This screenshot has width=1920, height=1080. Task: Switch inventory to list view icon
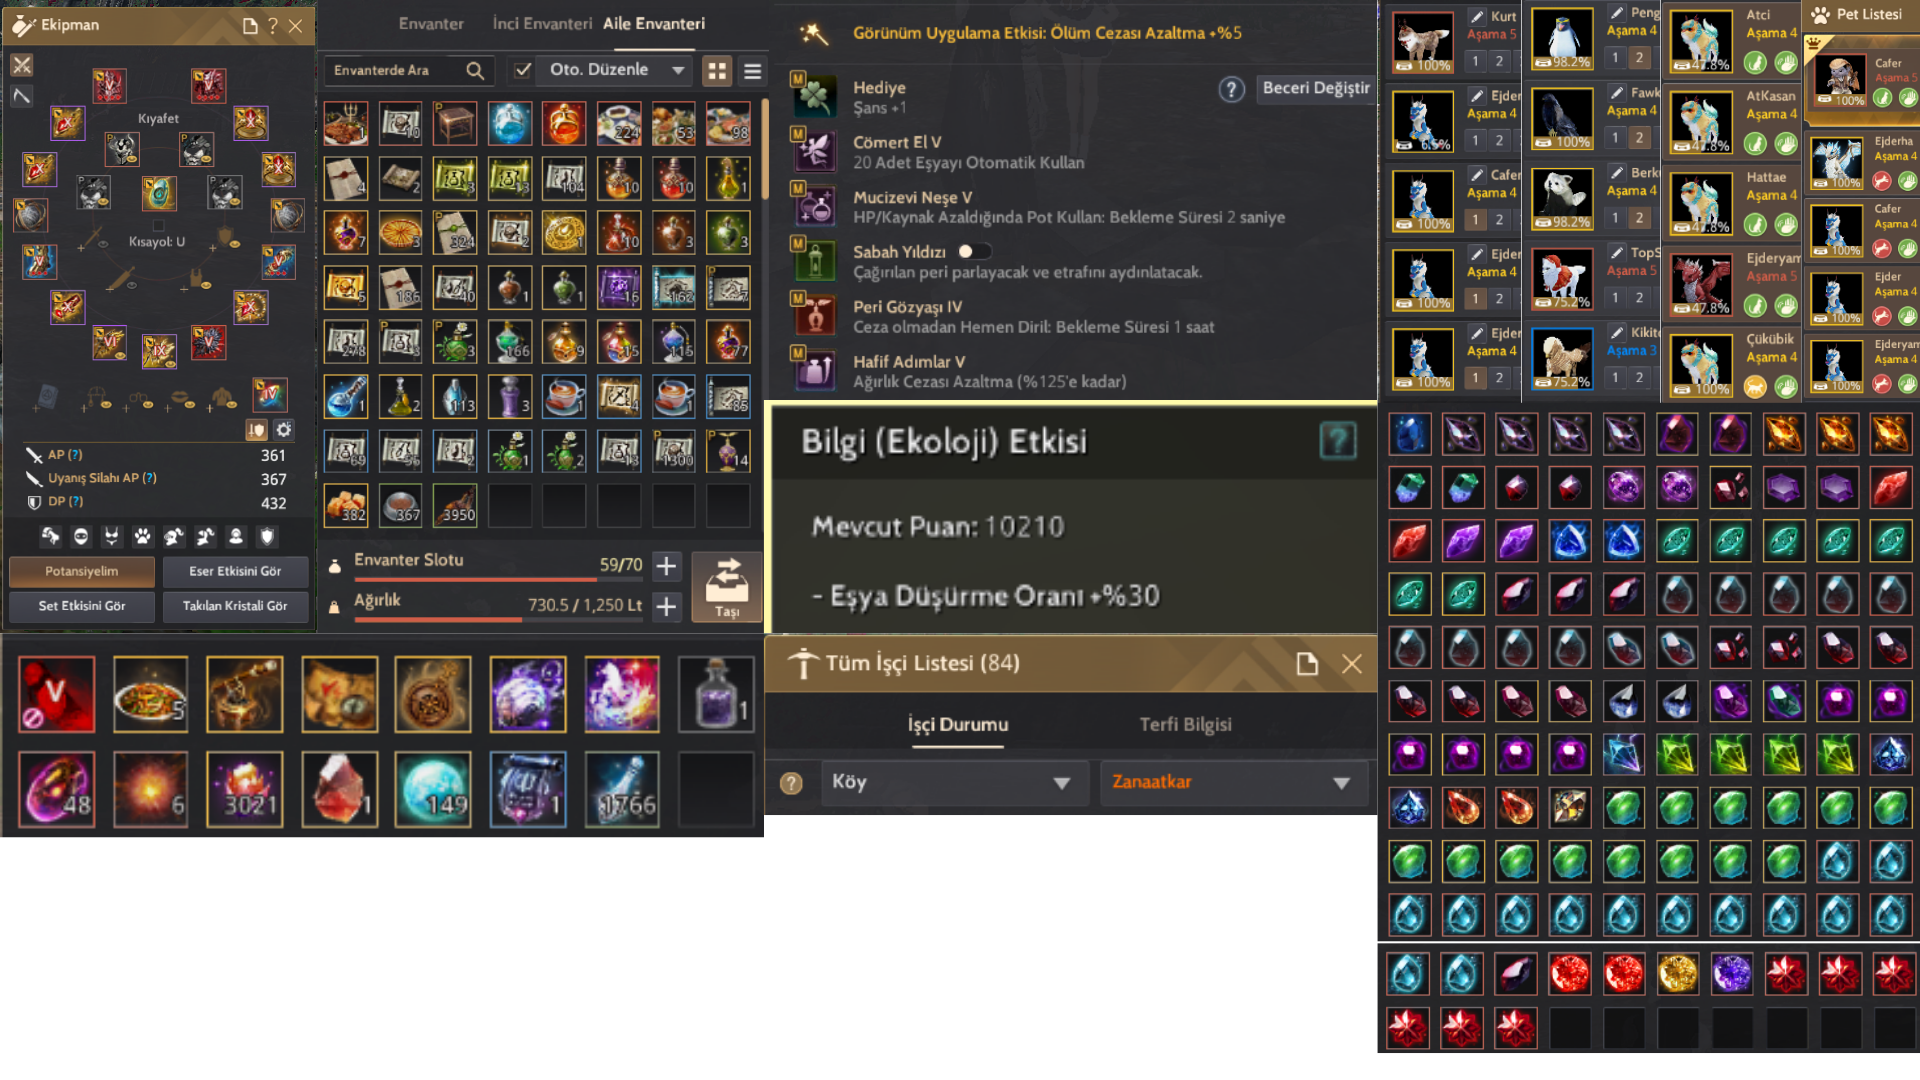click(x=753, y=71)
